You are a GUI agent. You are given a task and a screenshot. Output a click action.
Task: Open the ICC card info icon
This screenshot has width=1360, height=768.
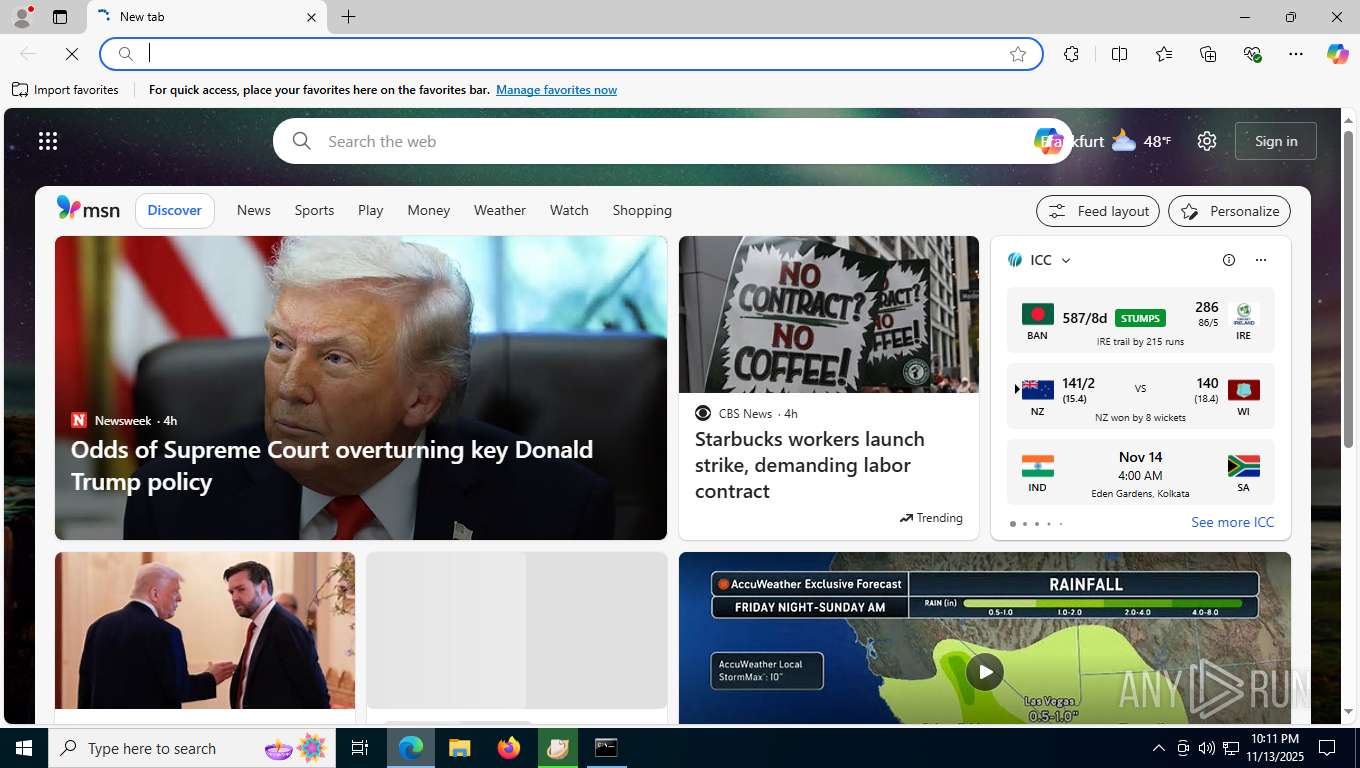point(1229,260)
